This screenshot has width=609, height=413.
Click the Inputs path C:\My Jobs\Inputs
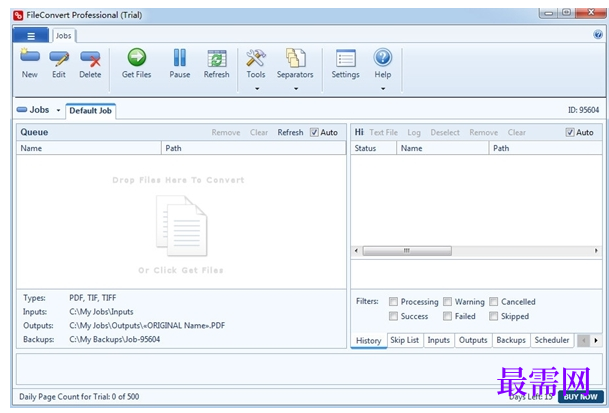[101, 312]
